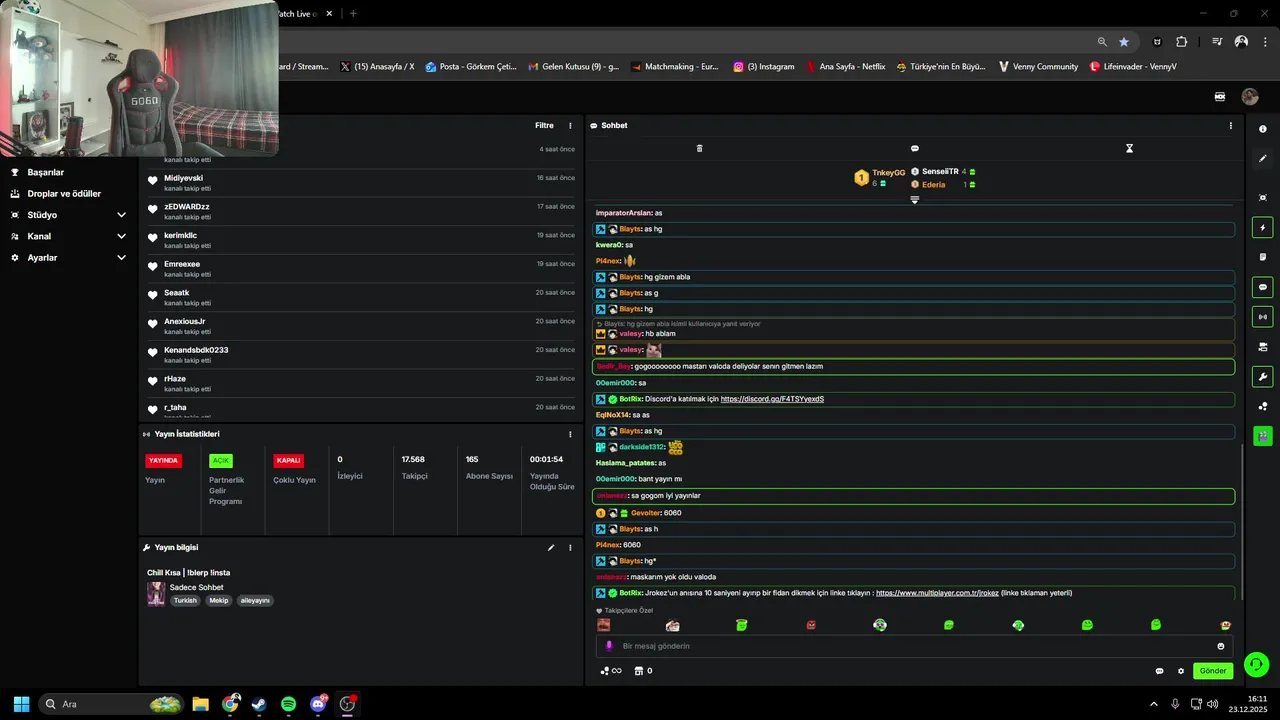Click the hourglass icon in chat toolbar

click(x=1129, y=148)
